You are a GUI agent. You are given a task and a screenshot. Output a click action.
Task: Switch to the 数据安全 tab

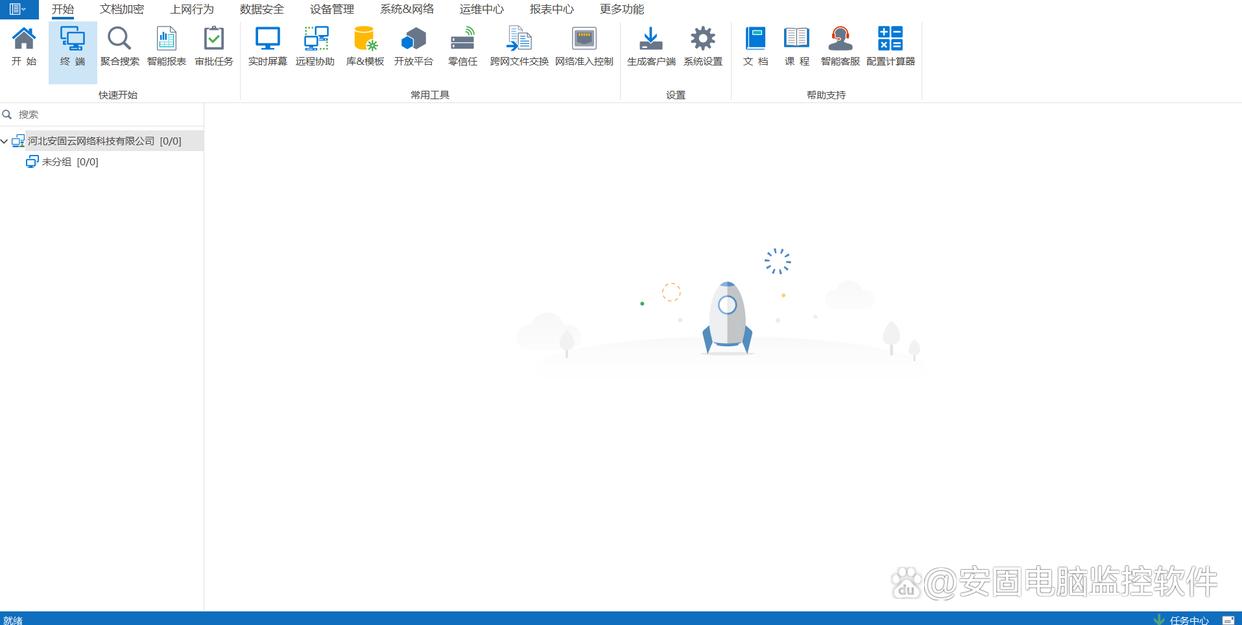coord(262,9)
